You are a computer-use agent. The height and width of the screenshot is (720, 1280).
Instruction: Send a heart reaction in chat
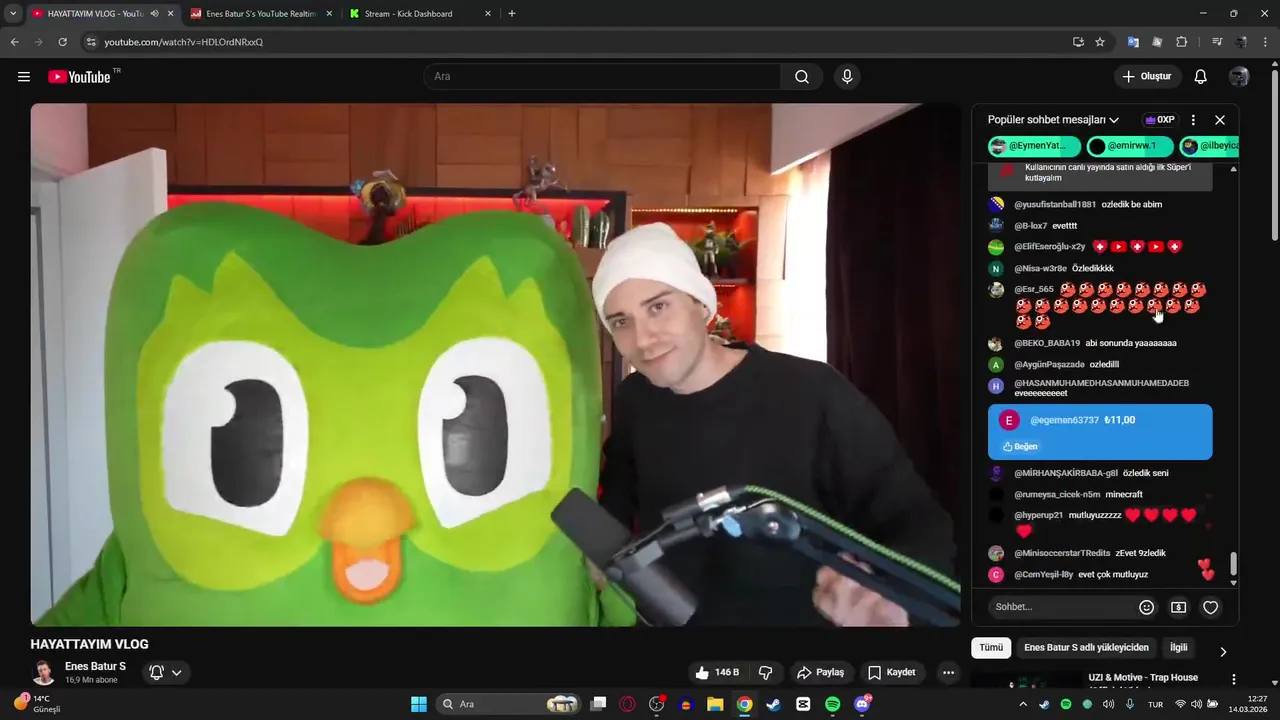[x=1211, y=607]
